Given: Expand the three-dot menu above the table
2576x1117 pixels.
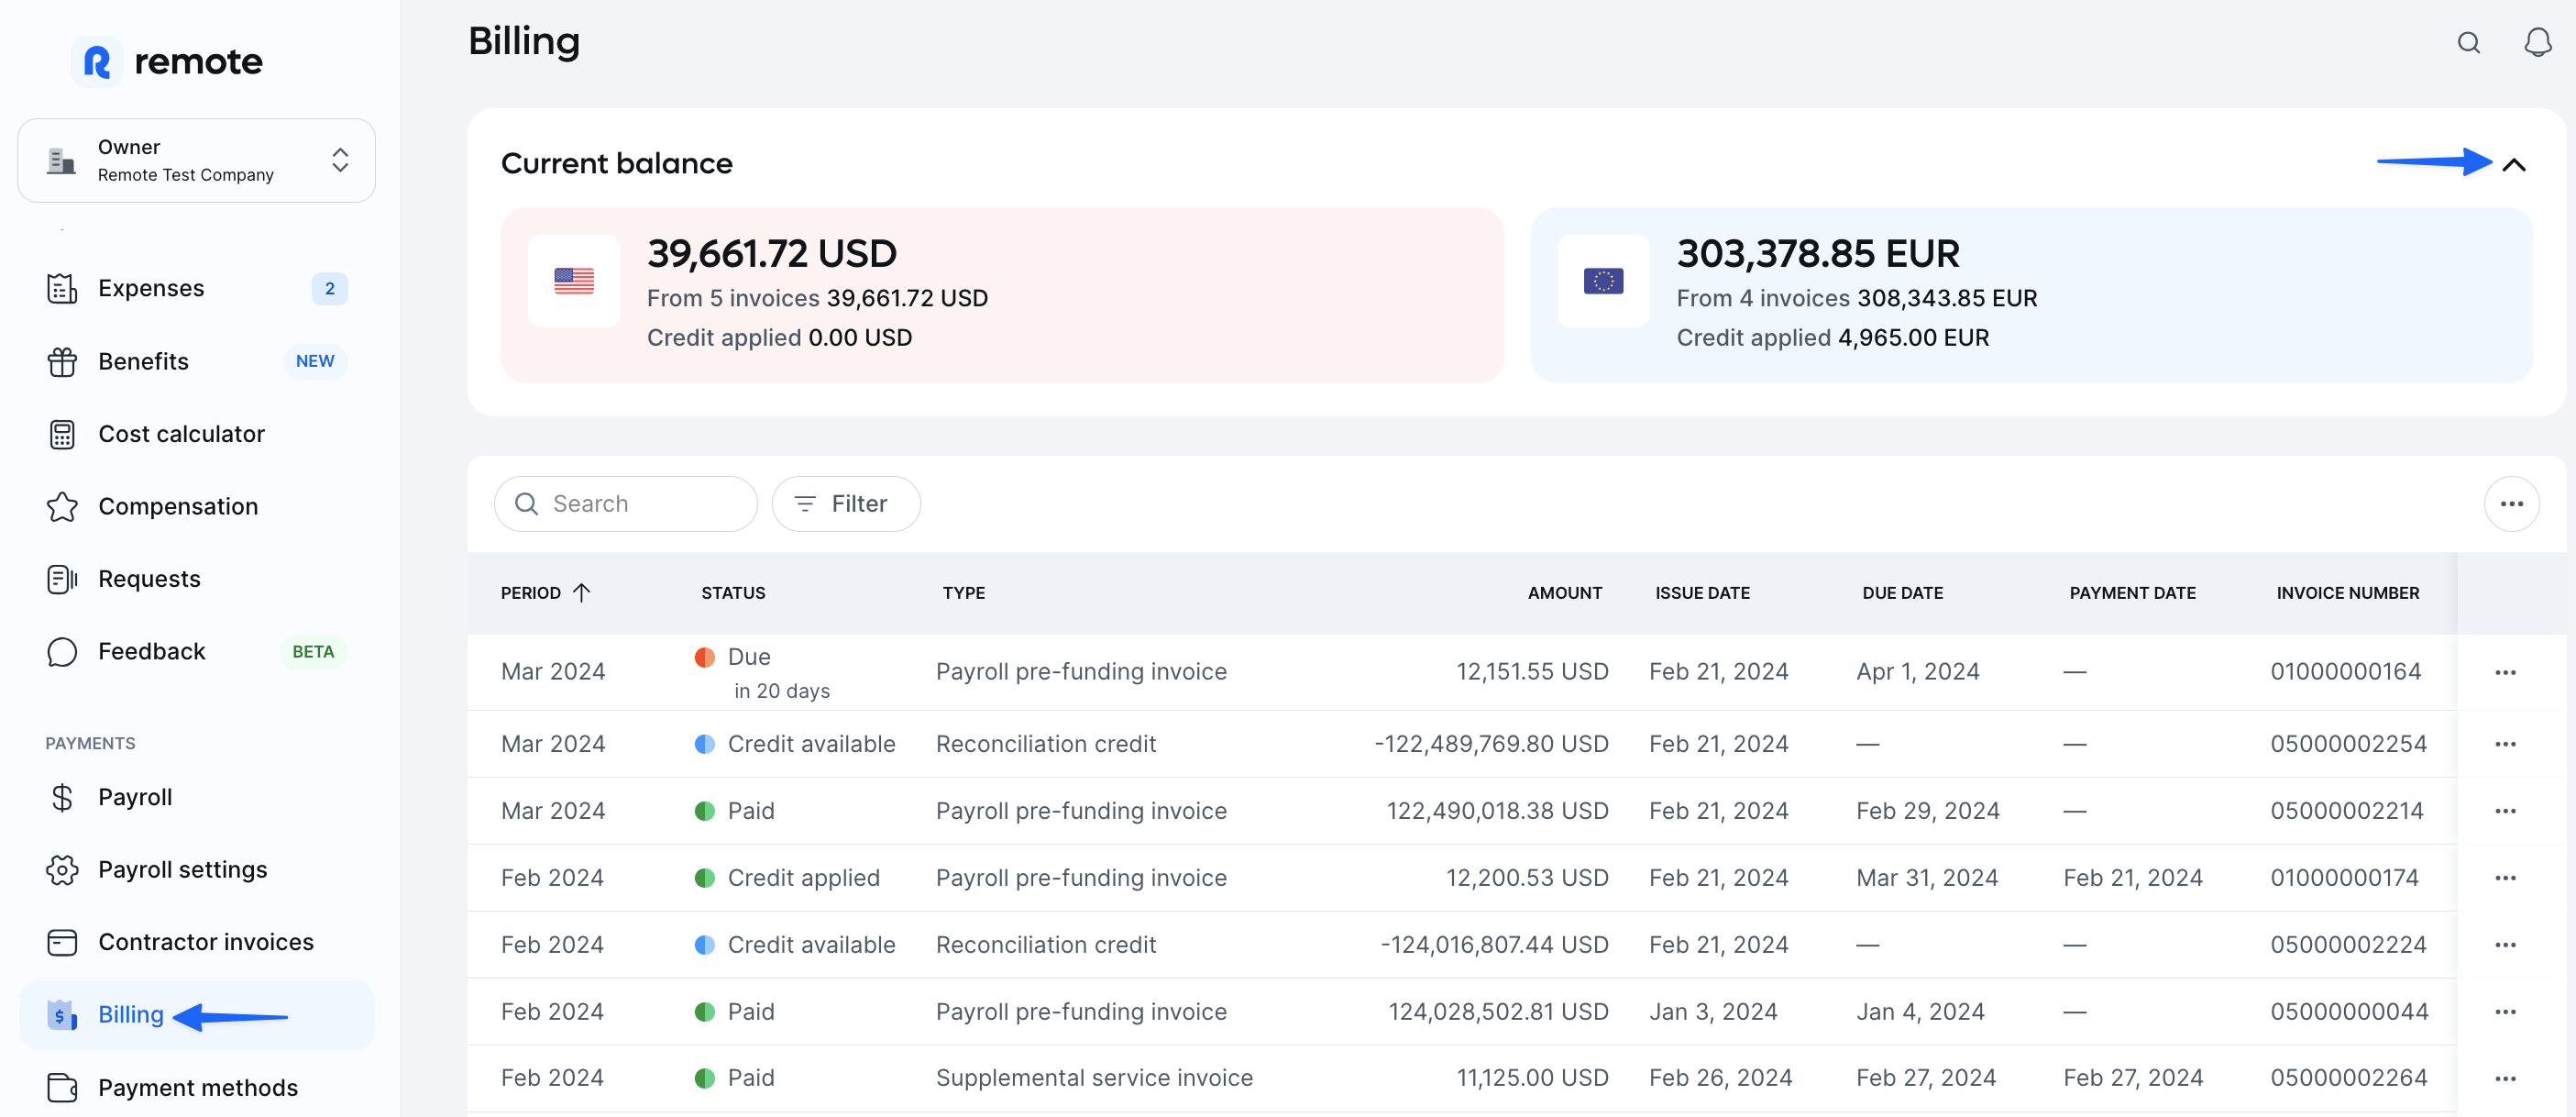Looking at the screenshot, I should coord(2512,503).
